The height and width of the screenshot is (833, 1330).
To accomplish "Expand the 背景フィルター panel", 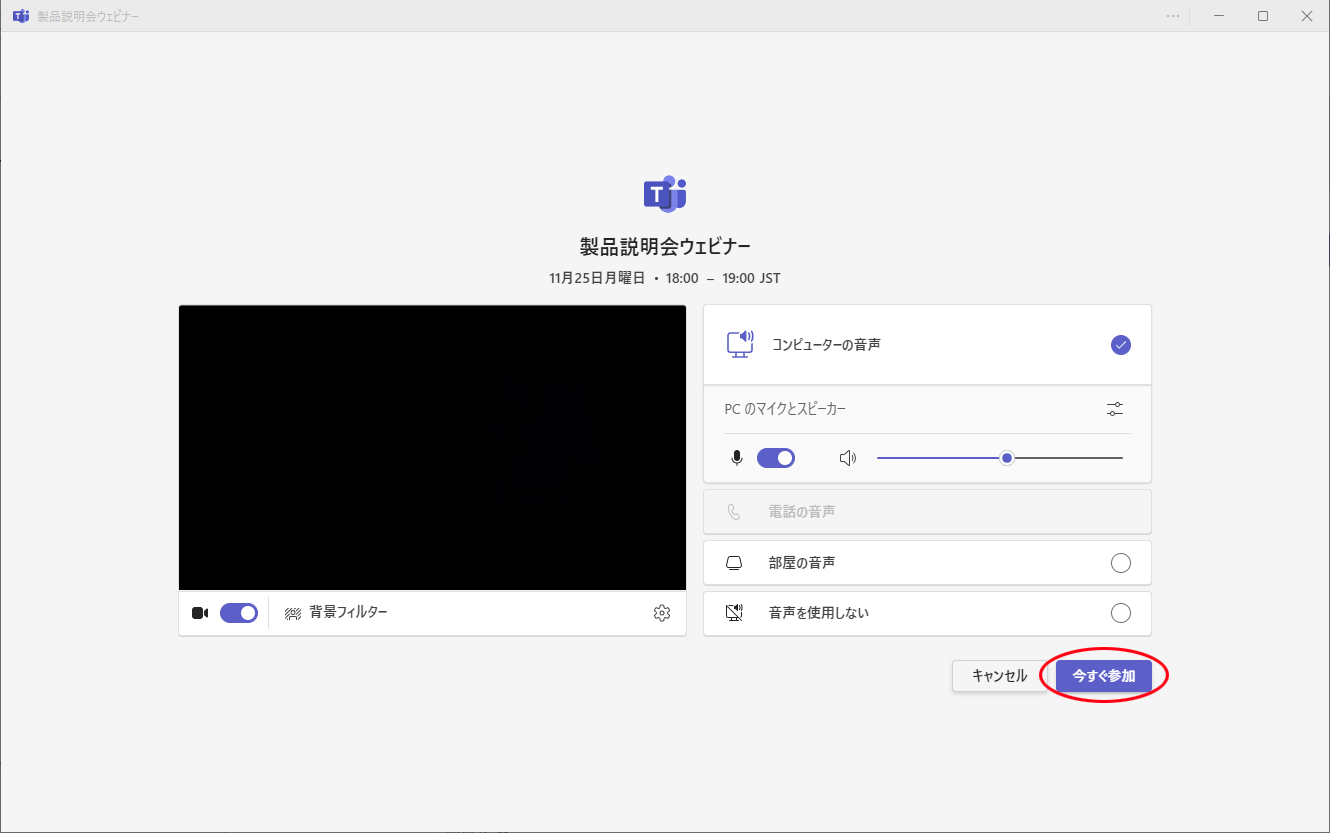I will point(350,612).
